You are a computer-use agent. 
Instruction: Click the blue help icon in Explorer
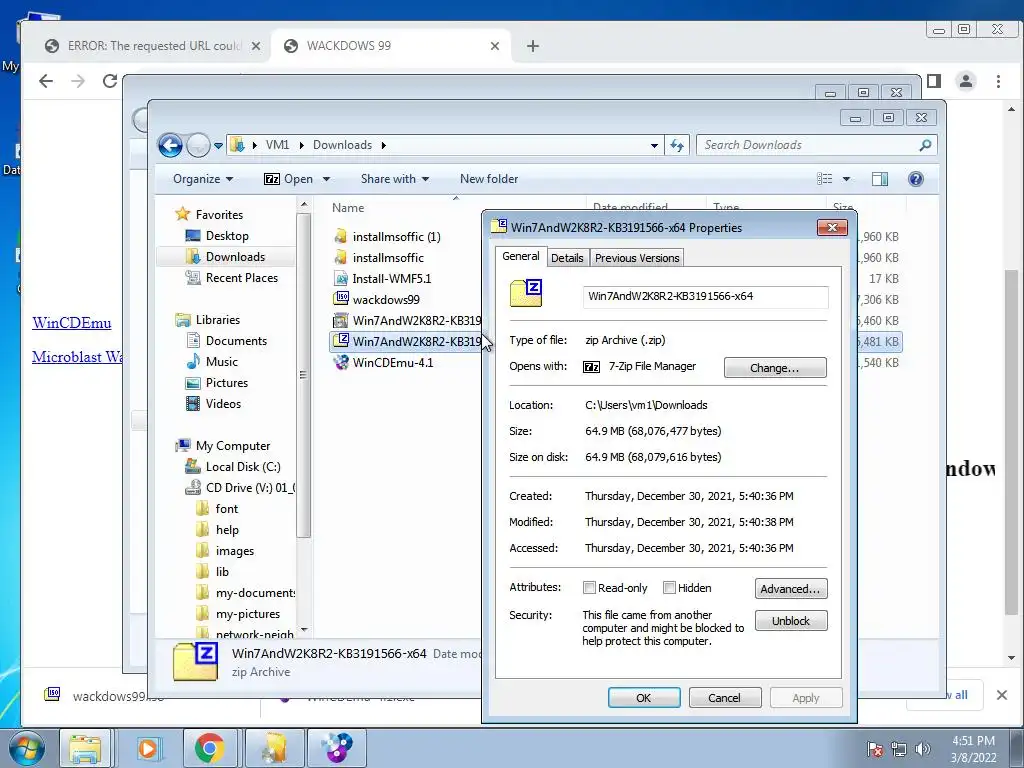pos(916,179)
